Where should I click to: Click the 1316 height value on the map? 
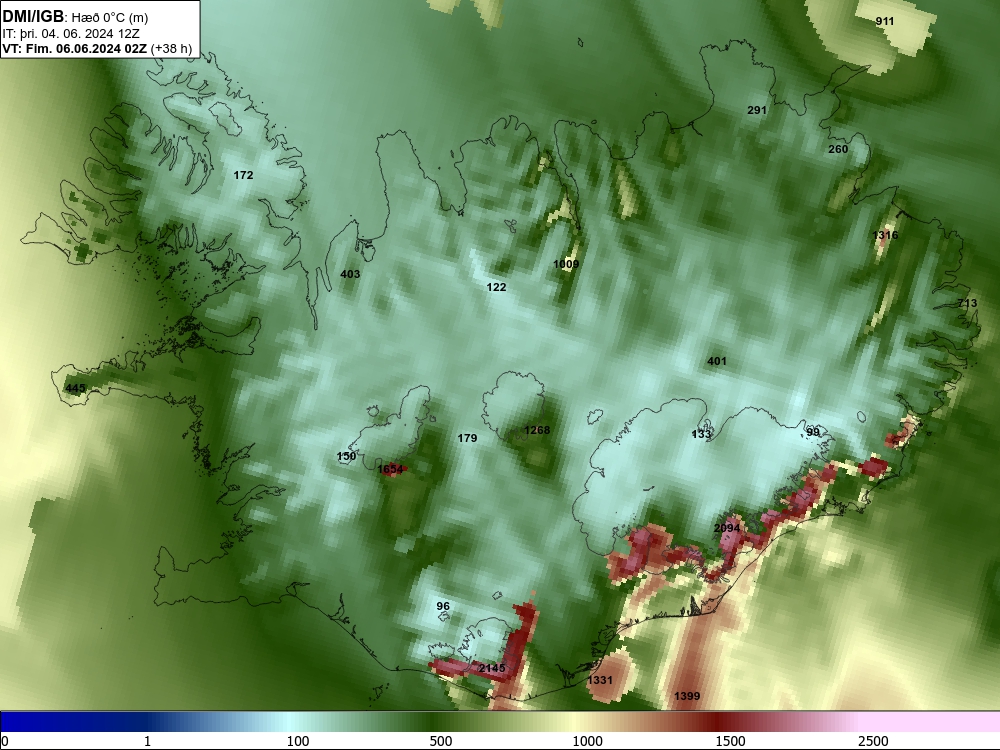tap(885, 235)
